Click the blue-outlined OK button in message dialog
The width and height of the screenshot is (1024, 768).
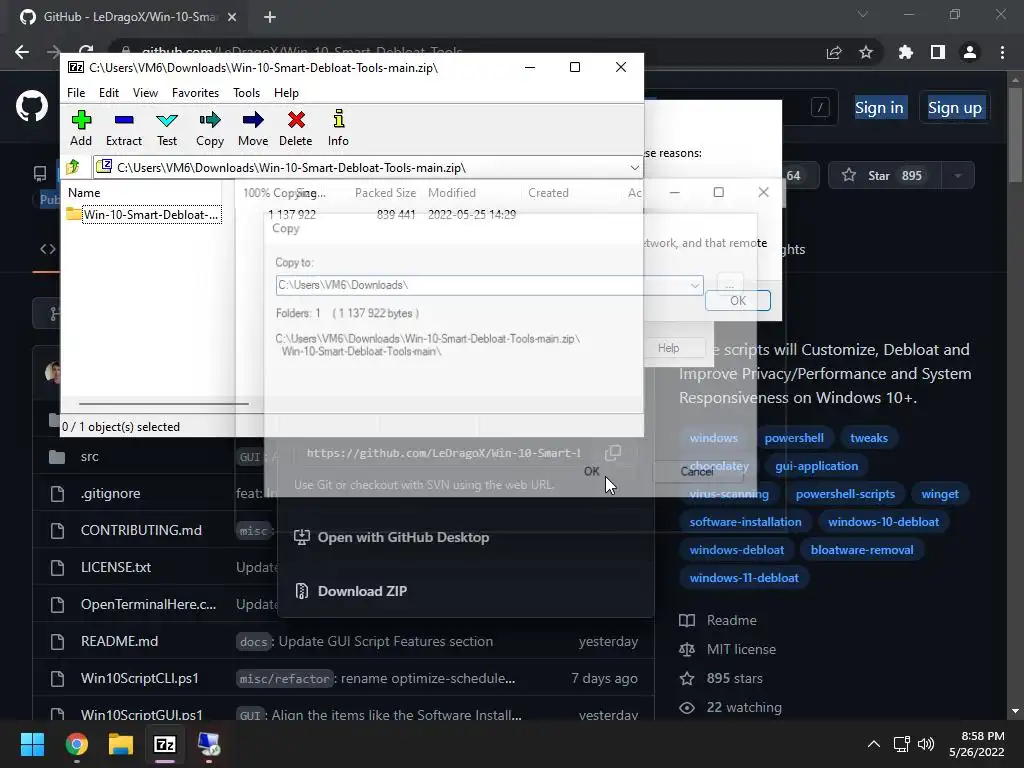coord(738,300)
